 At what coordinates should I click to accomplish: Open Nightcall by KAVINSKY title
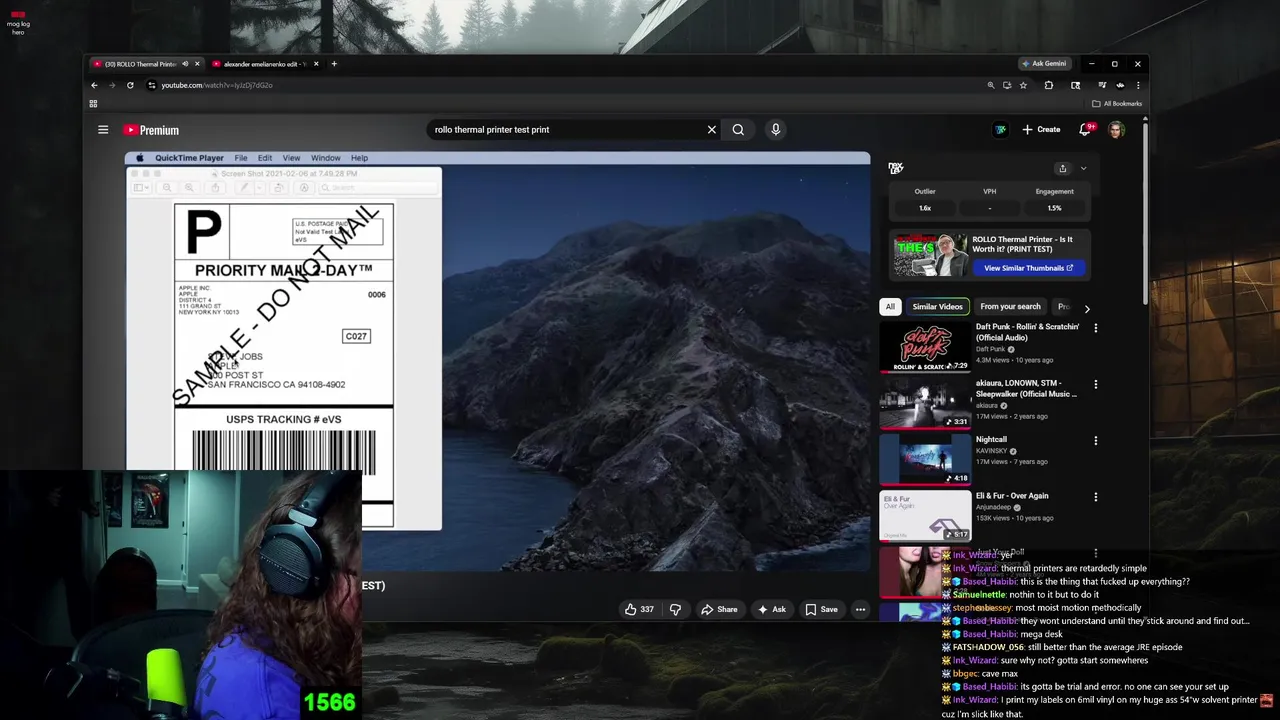[991, 439]
